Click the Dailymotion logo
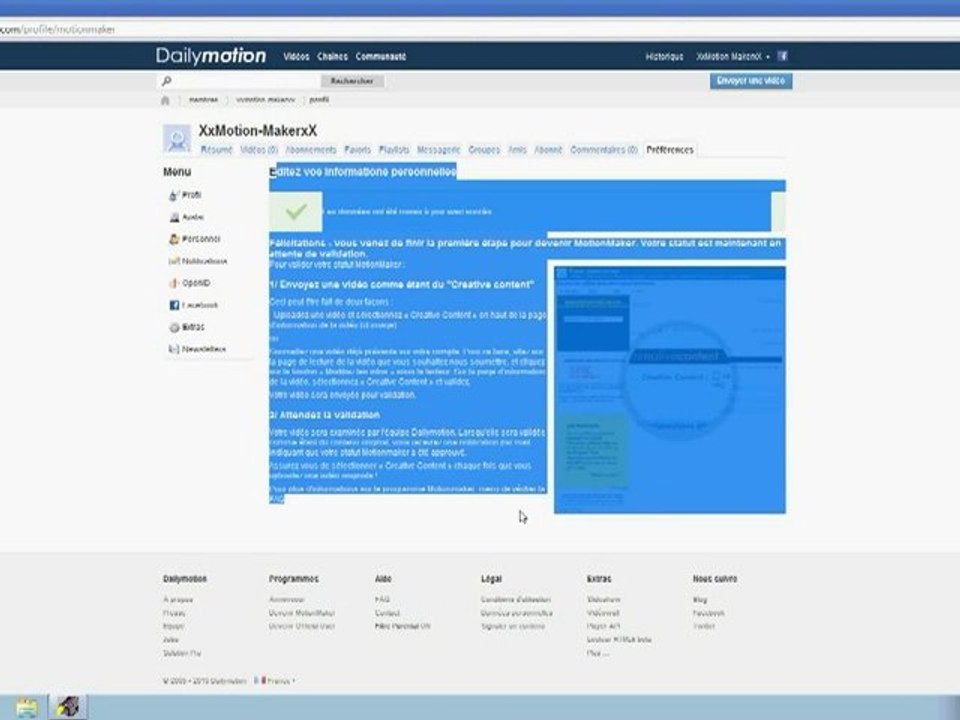Image resolution: width=960 pixels, height=720 pixels. point(211,56)
